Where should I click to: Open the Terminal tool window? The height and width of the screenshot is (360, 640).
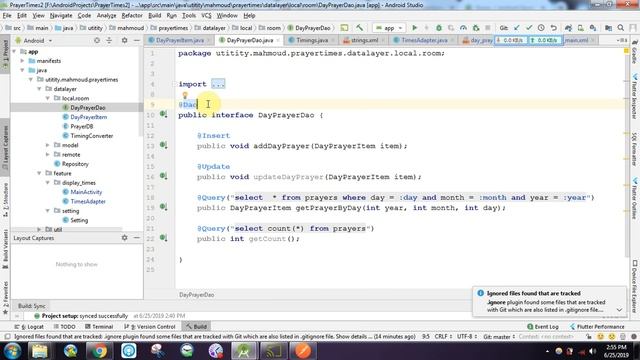point(99,327)
